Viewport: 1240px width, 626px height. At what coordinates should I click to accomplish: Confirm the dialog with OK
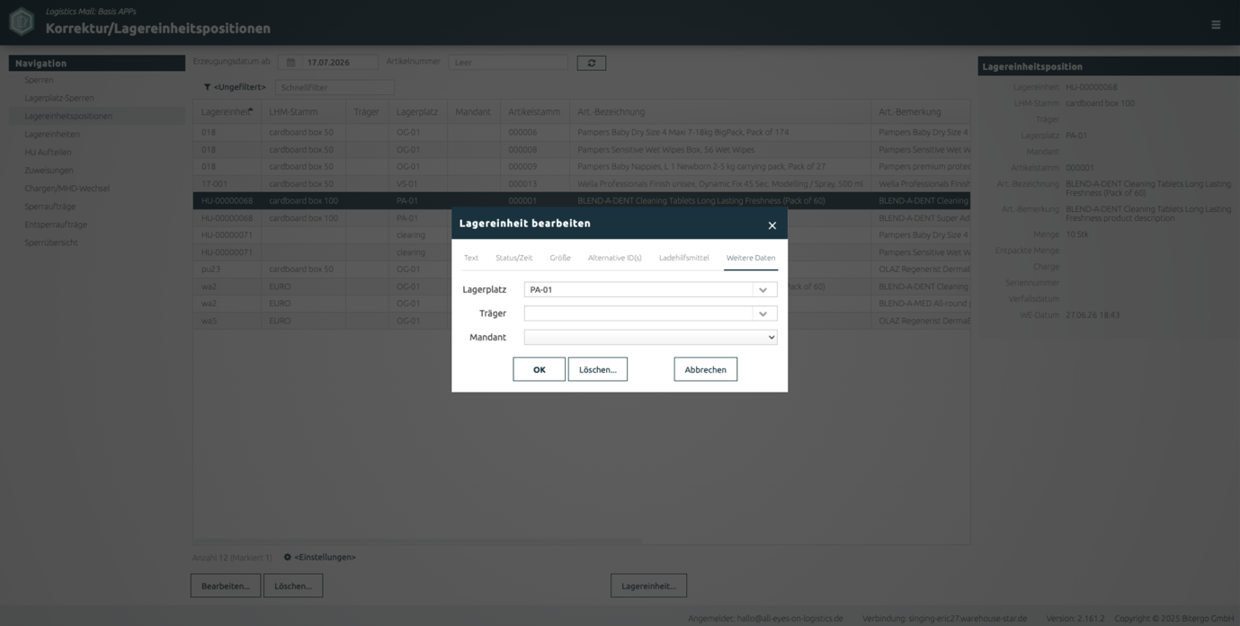[539, 369]
